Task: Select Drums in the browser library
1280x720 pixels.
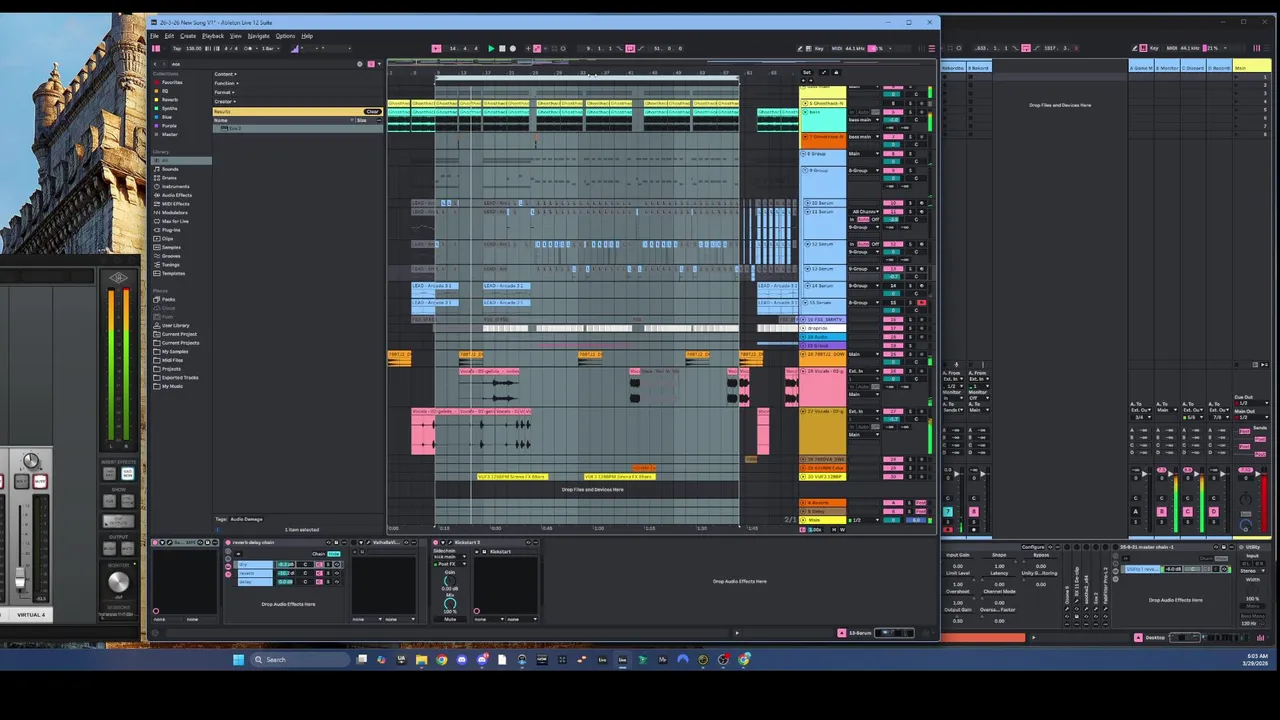Action: coord(170,178)
